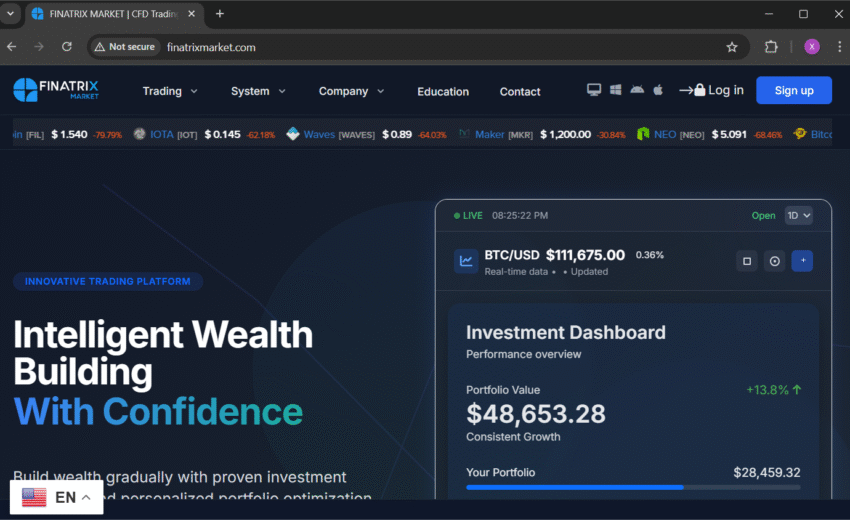Click the Finatrix Market logo
Viewport: 850px width, 520px height.
pyautogui.click(x=56, y=89)
